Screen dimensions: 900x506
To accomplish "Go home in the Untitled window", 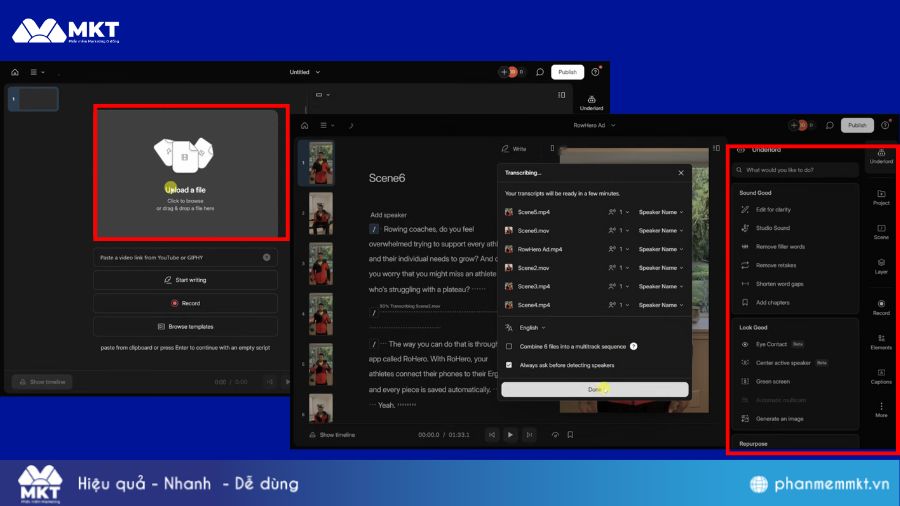I will [x=15, y=72].
